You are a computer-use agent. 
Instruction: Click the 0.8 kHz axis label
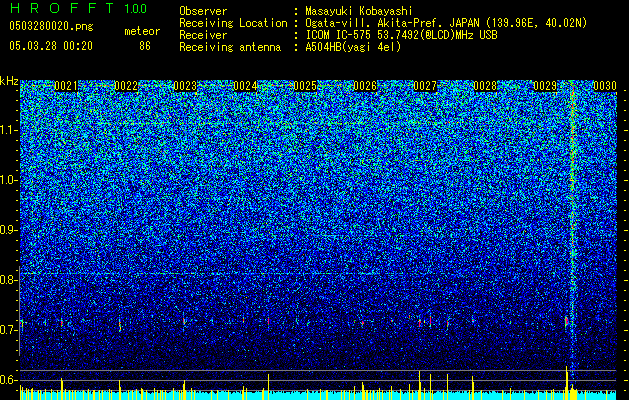(x=9, y=280)
